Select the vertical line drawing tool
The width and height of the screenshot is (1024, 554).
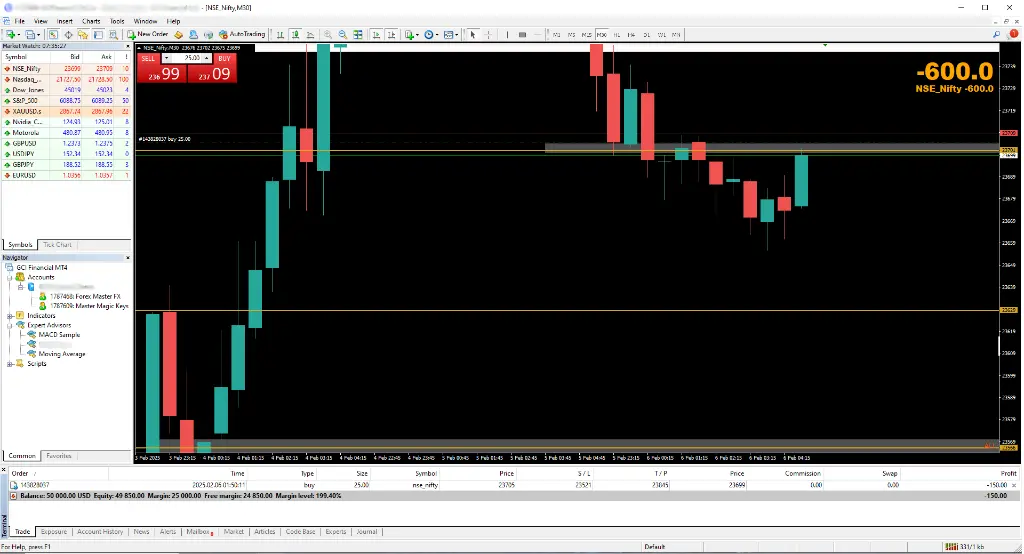[507, 34]
